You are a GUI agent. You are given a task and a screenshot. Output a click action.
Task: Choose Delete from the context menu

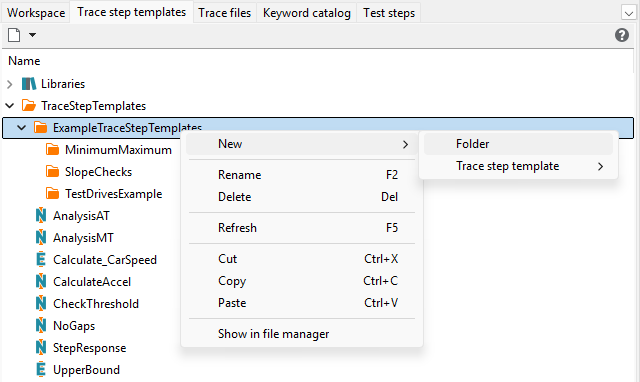pyautogui.click(x=302, y=197)
